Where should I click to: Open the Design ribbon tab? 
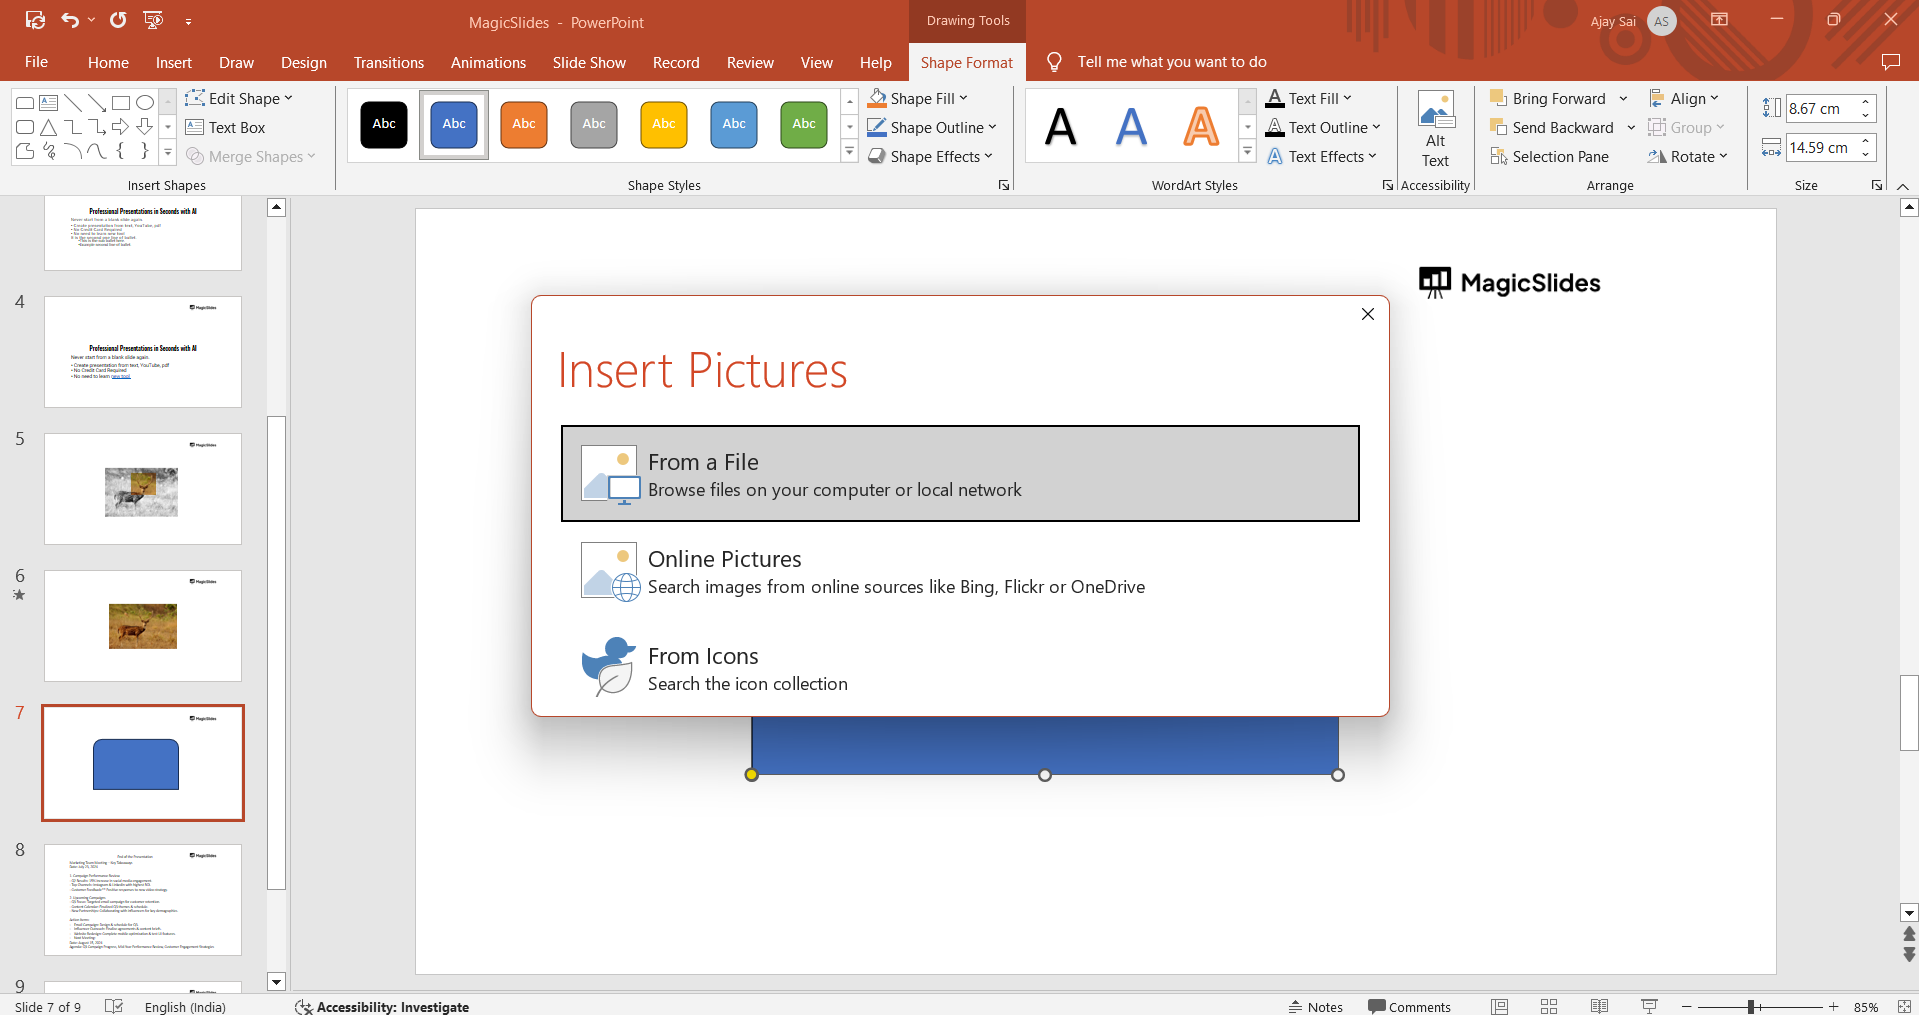(x=303, y=62)
